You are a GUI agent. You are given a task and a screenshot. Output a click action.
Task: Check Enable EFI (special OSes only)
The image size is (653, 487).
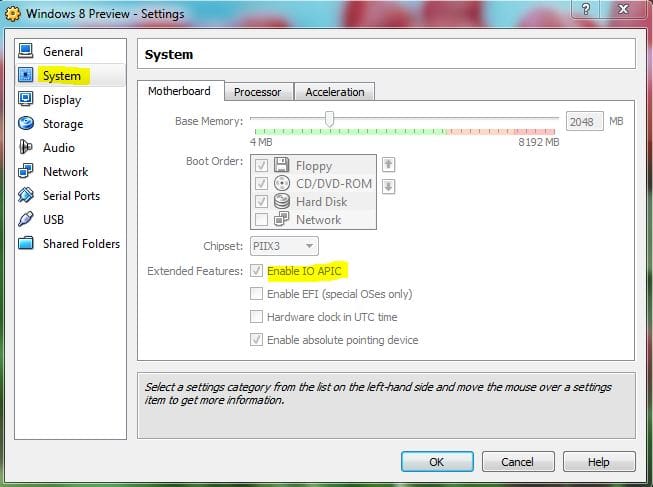pyautogui.click(x=257, y=294)
